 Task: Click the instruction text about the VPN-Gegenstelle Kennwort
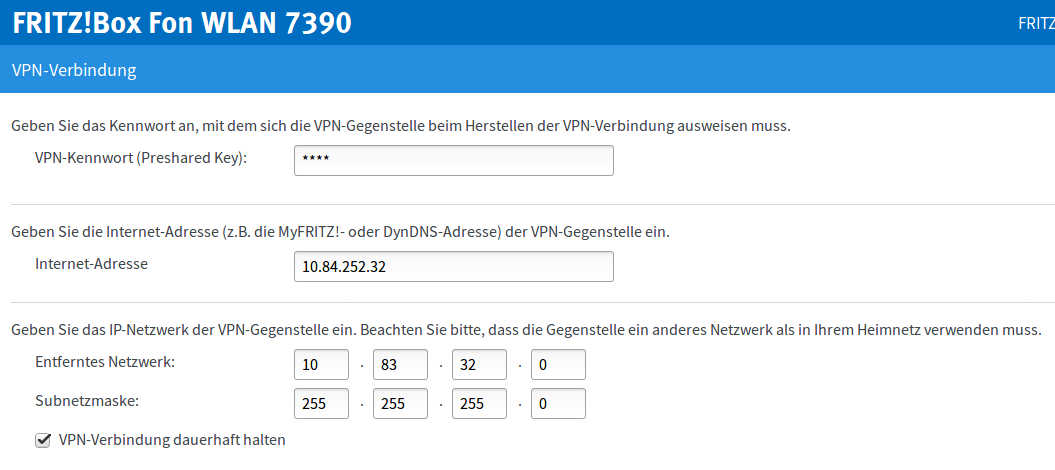(x=400, y=127)
